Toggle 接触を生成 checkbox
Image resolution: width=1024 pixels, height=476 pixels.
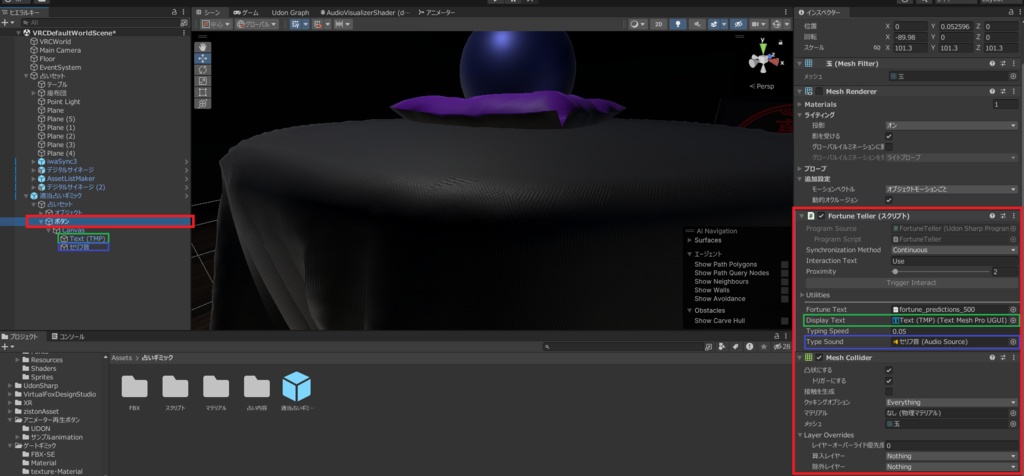pos(889,392)
